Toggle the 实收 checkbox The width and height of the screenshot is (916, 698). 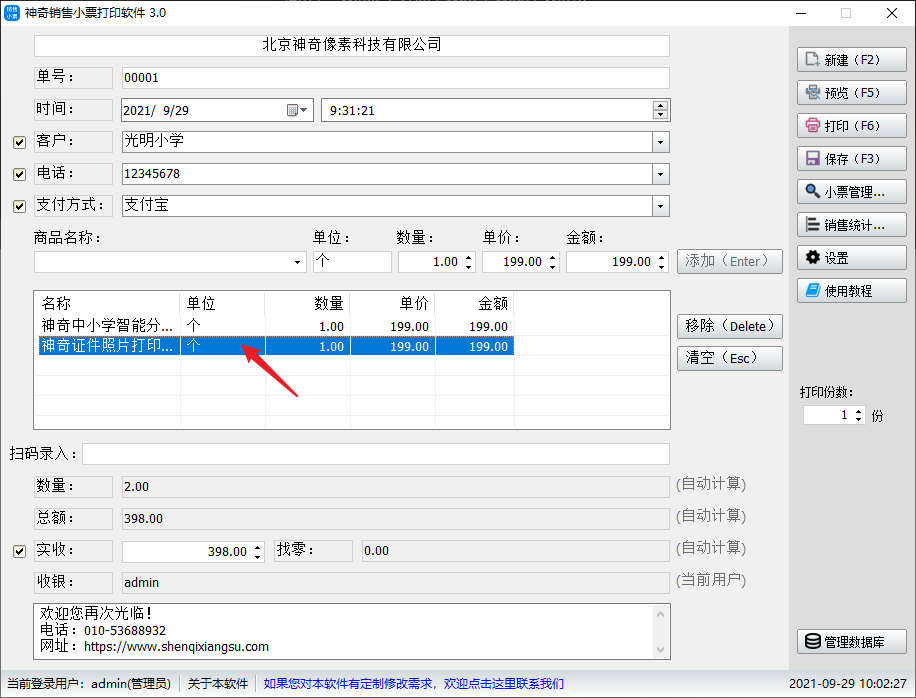[x=19, y=551]
